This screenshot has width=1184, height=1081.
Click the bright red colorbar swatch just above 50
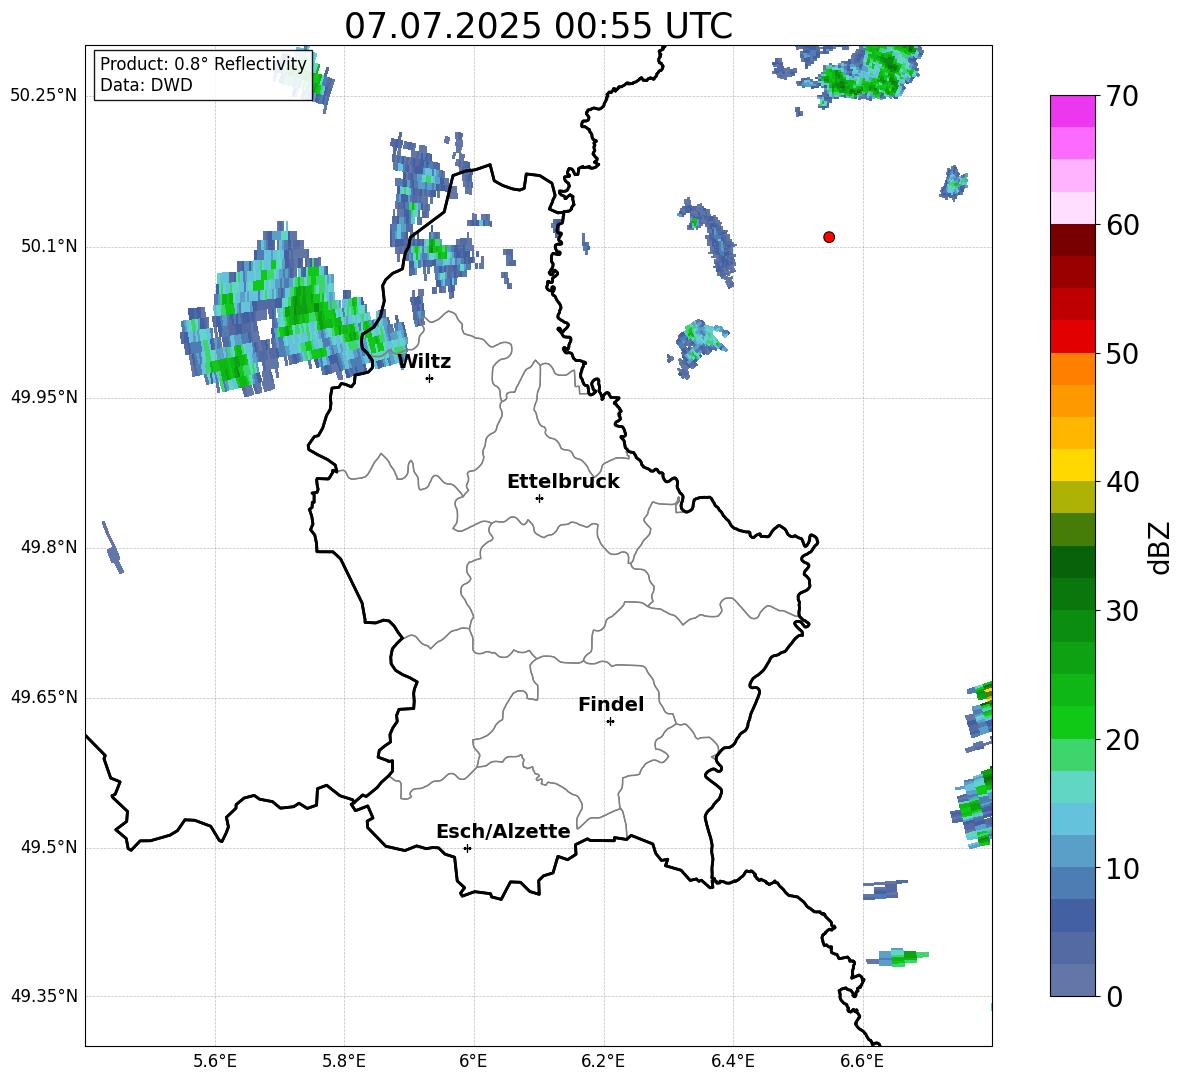pos(1072,337)
